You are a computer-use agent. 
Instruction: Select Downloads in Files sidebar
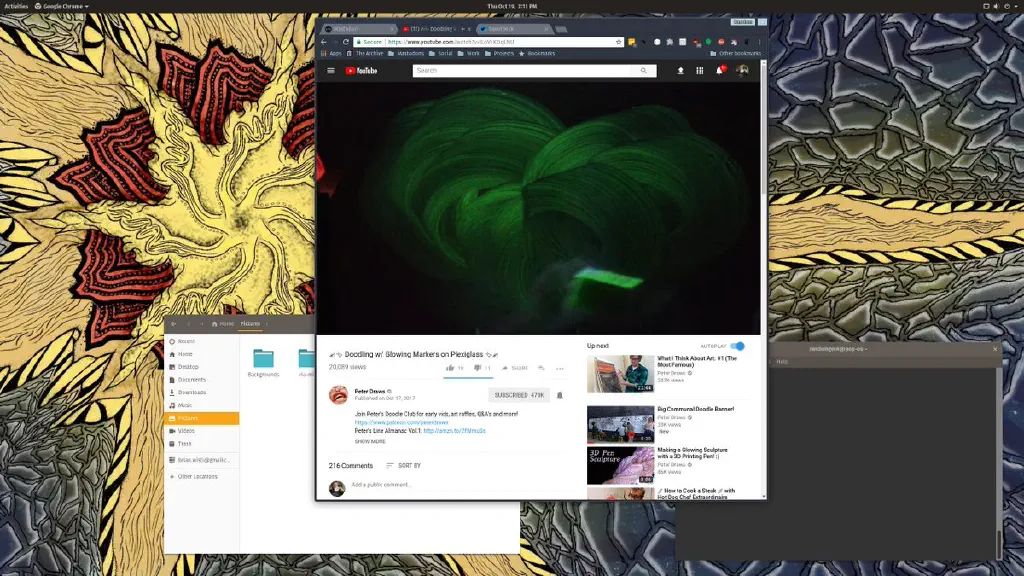pyautogui.click(x=202, y=392)
